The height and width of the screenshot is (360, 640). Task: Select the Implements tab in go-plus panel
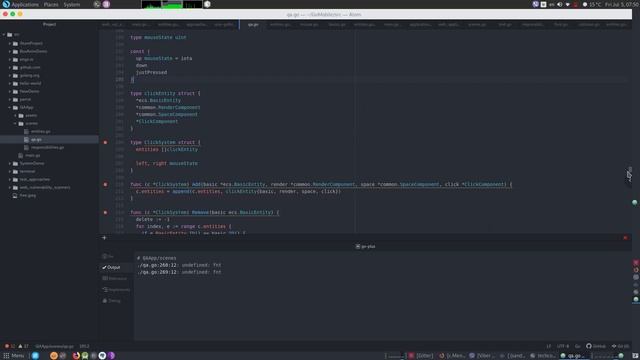(x=116, y=289)
